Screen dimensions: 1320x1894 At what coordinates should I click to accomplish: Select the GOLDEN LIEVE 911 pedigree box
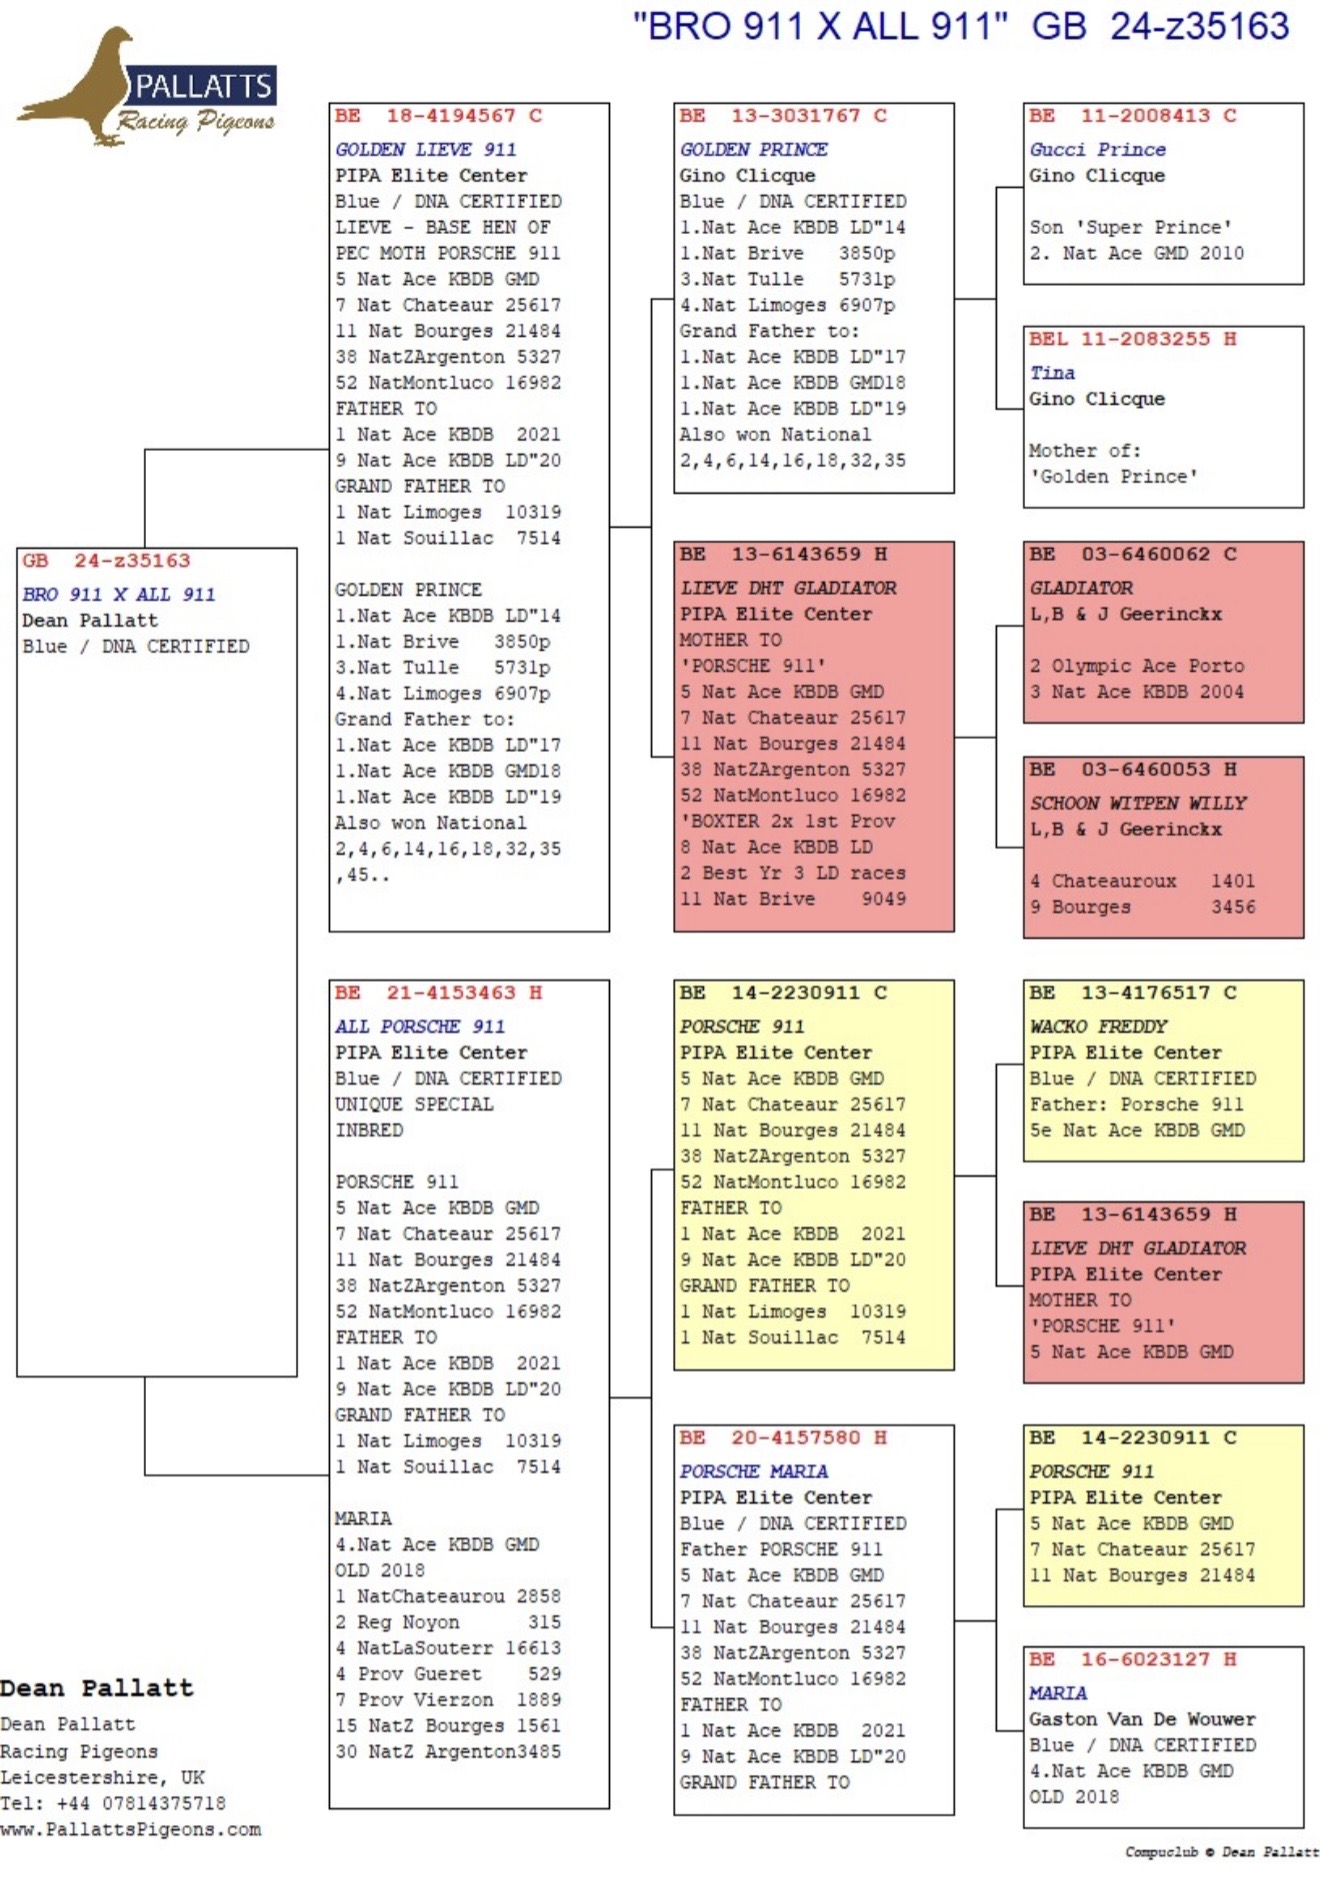click(469, 517)
